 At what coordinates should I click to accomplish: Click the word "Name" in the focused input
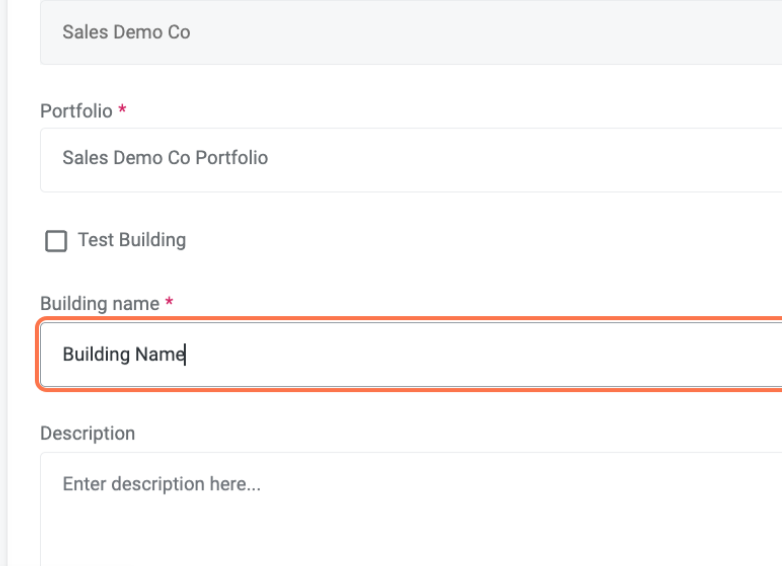pyautogui.click(x=160, y=355)
